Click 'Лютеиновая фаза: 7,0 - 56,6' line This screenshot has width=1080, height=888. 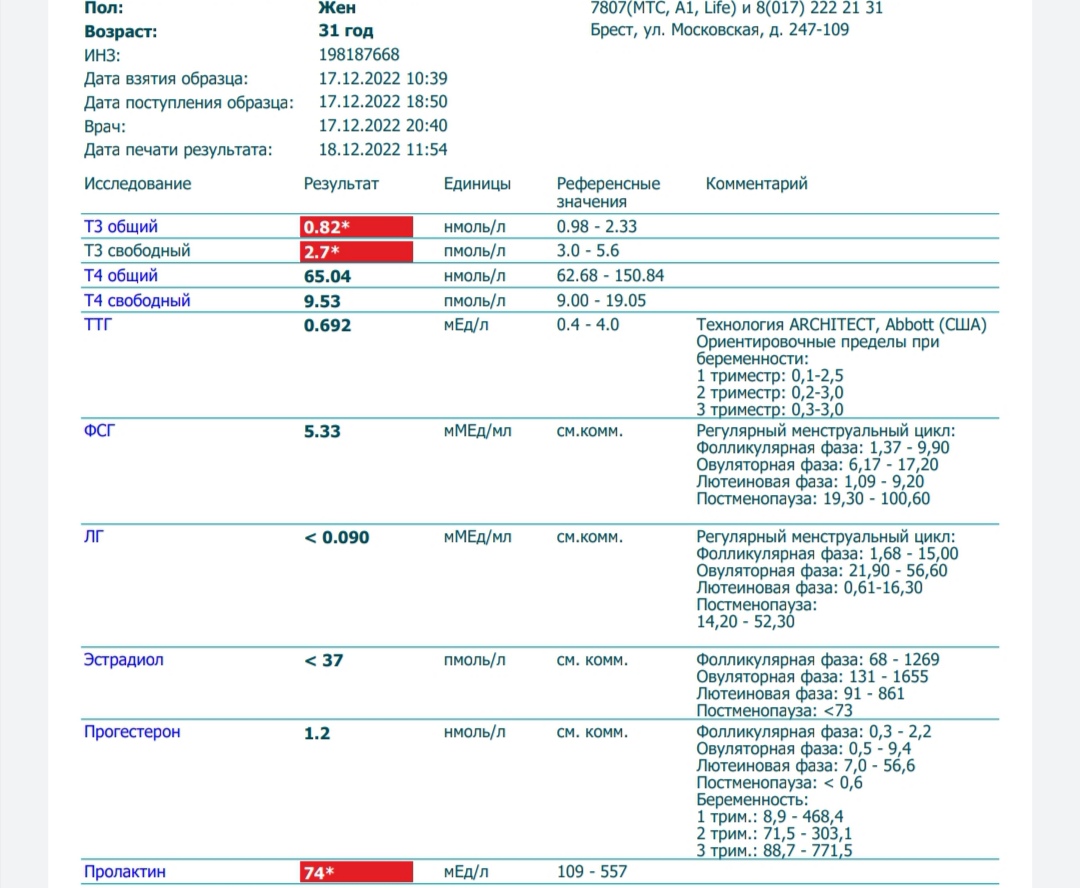pos(805,766)
